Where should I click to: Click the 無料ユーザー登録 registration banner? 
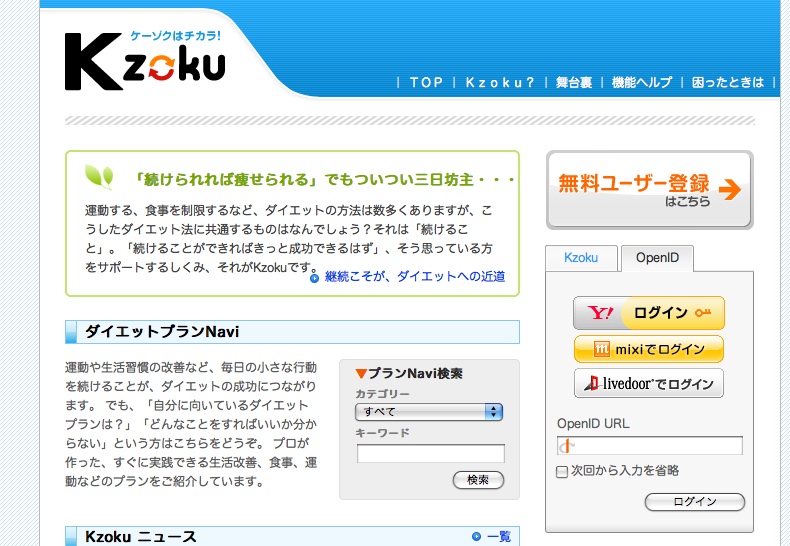(x=649, y=190)
